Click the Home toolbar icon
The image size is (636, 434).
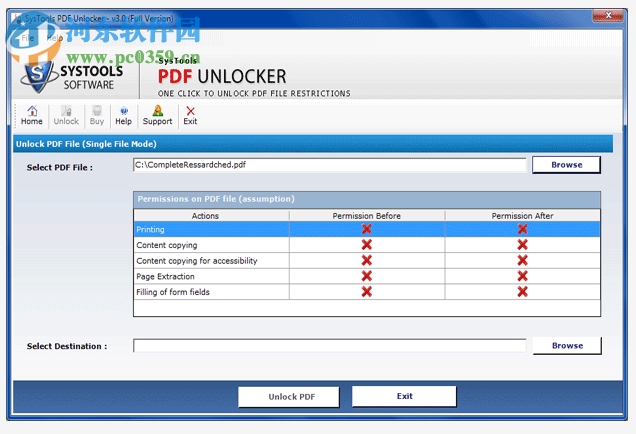tap(32, 116)
